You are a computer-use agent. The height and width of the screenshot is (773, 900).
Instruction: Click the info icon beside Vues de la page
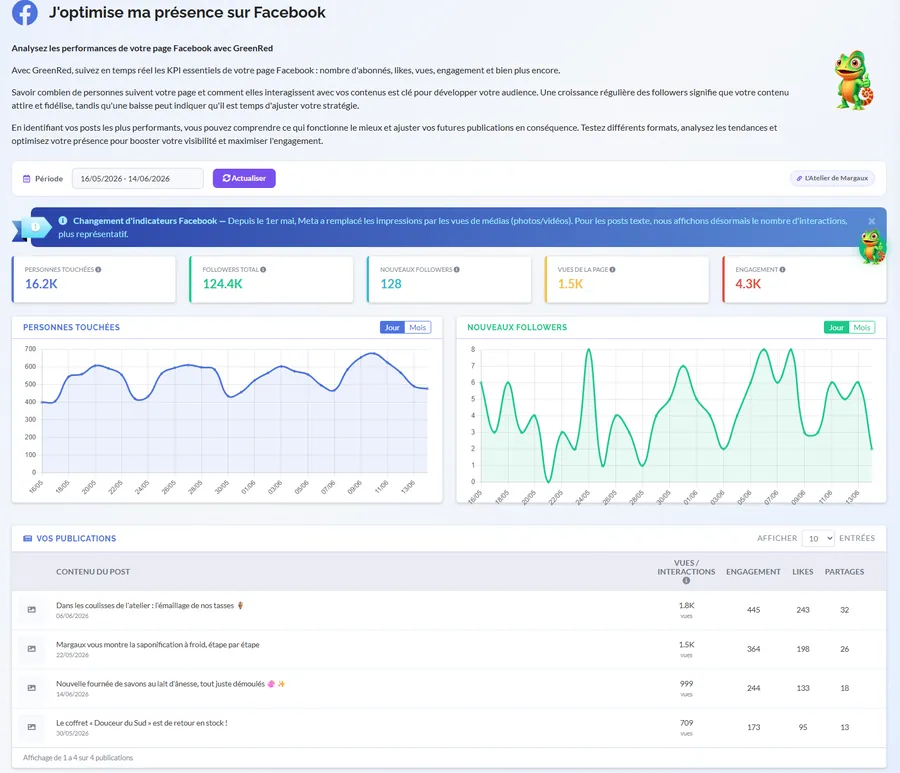(x=612, y=269)
